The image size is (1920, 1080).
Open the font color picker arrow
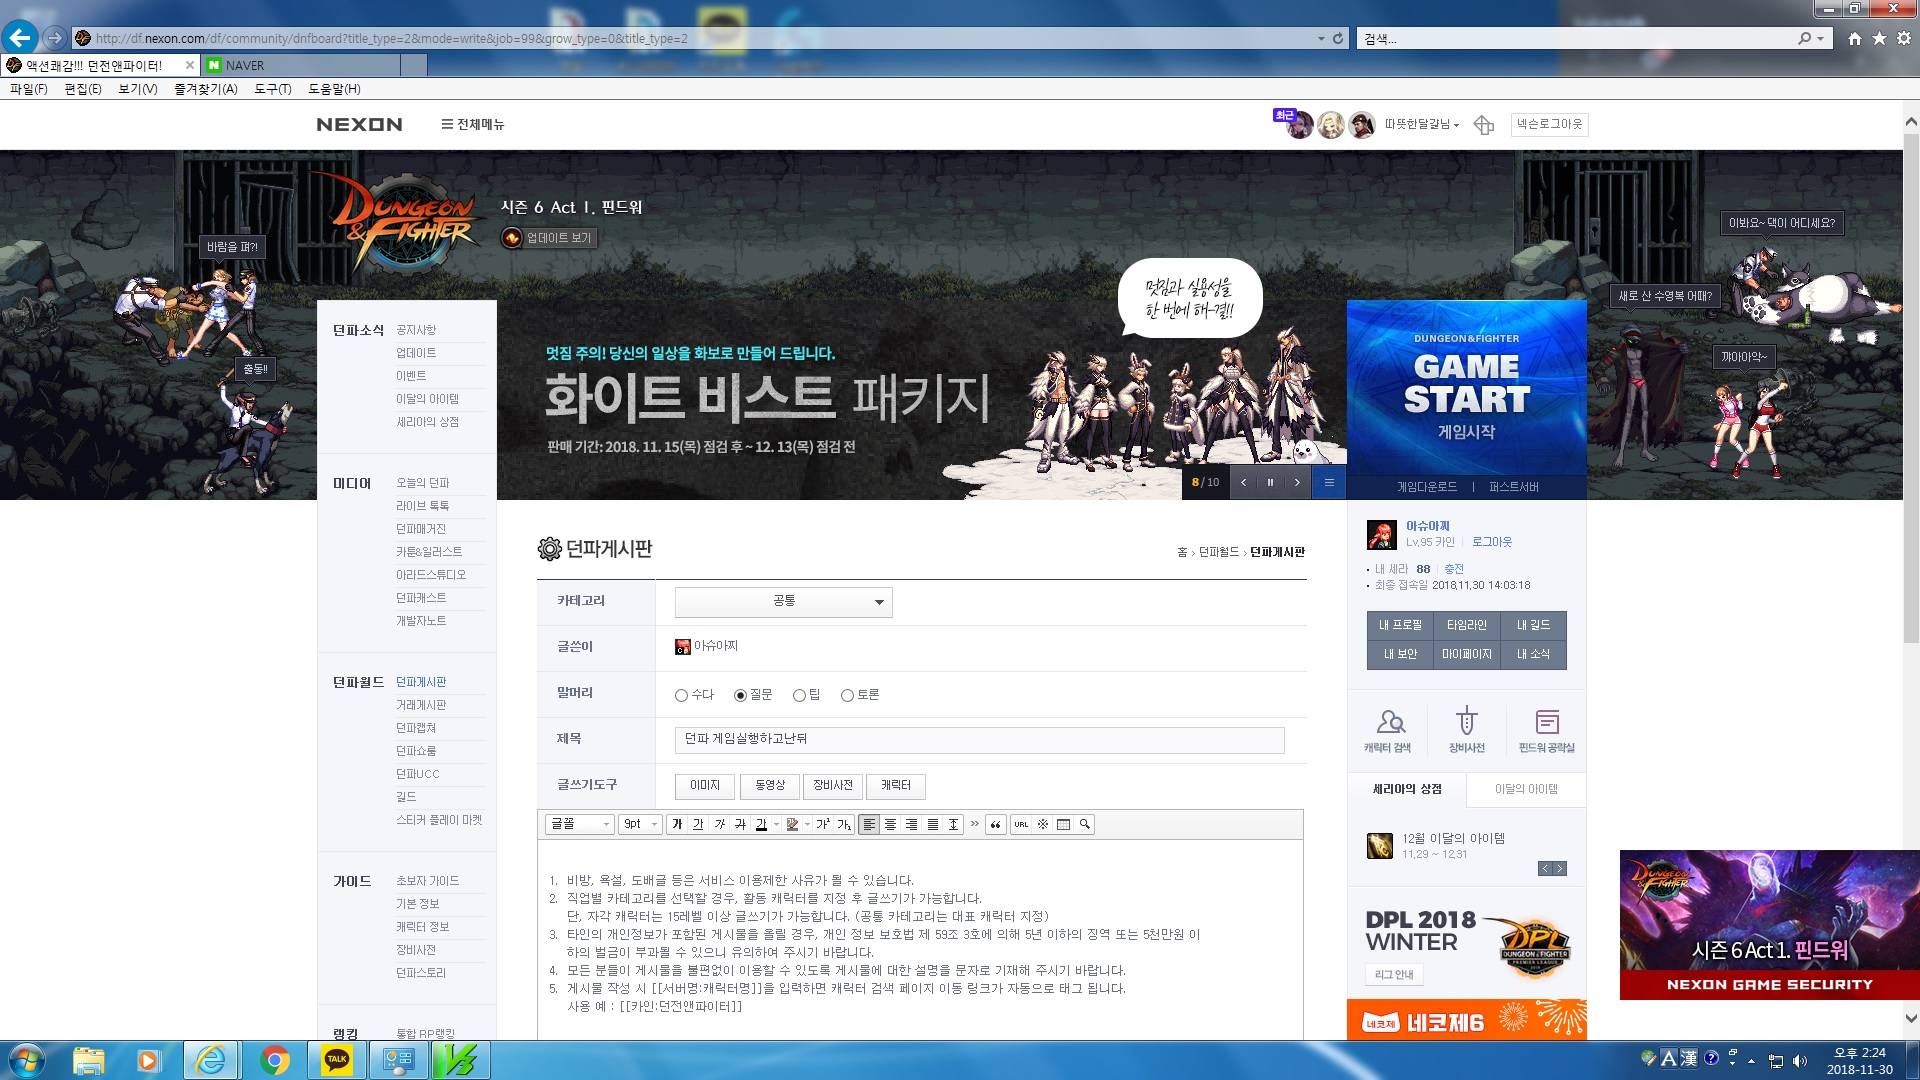(776, 824)
